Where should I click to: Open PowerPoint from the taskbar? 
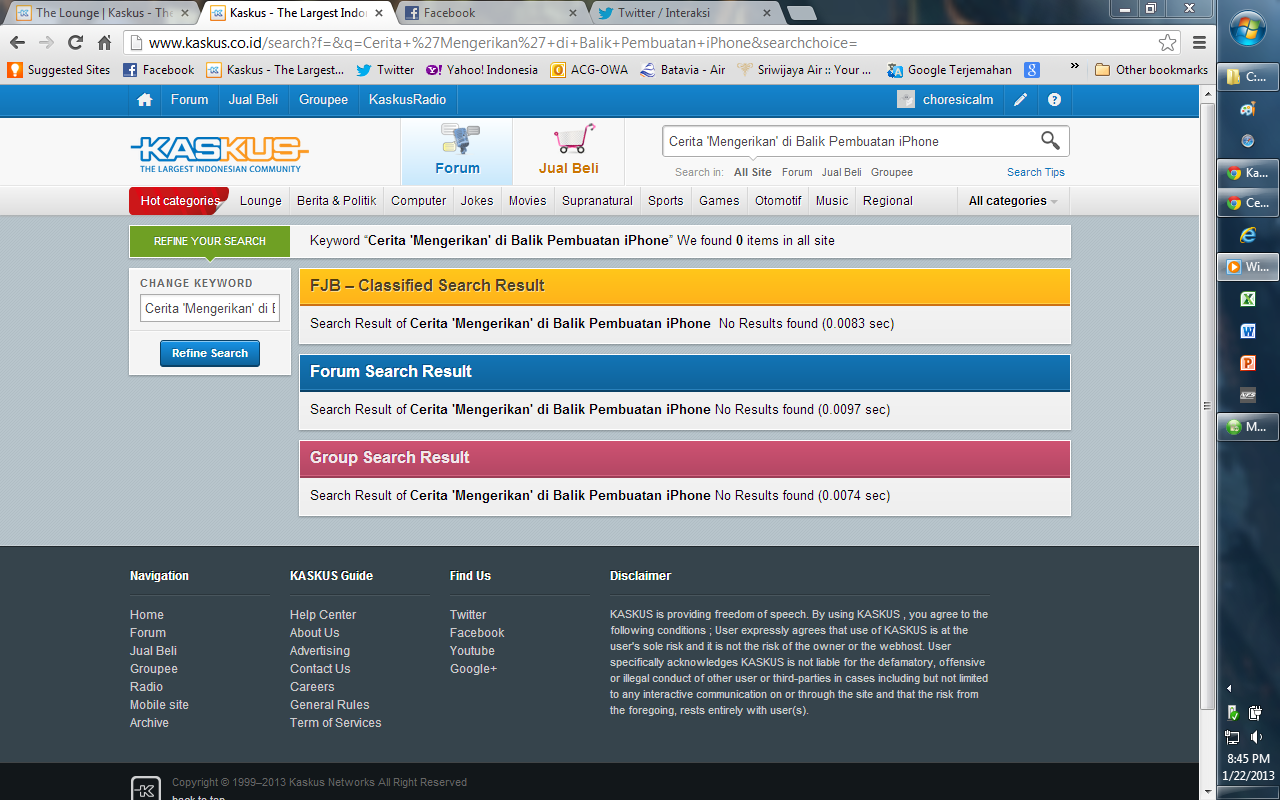pyautogui.click(x=1247, y=363)
